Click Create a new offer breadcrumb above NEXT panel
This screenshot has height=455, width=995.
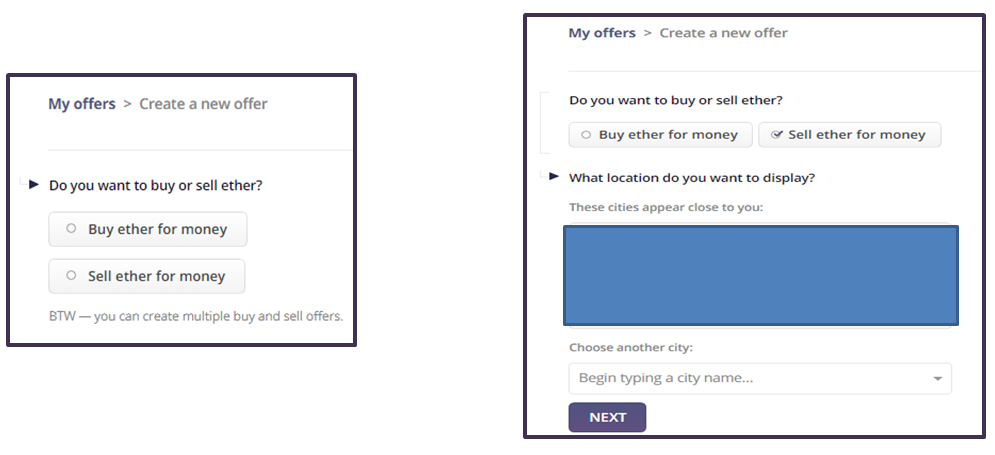[x=723, y=33]
